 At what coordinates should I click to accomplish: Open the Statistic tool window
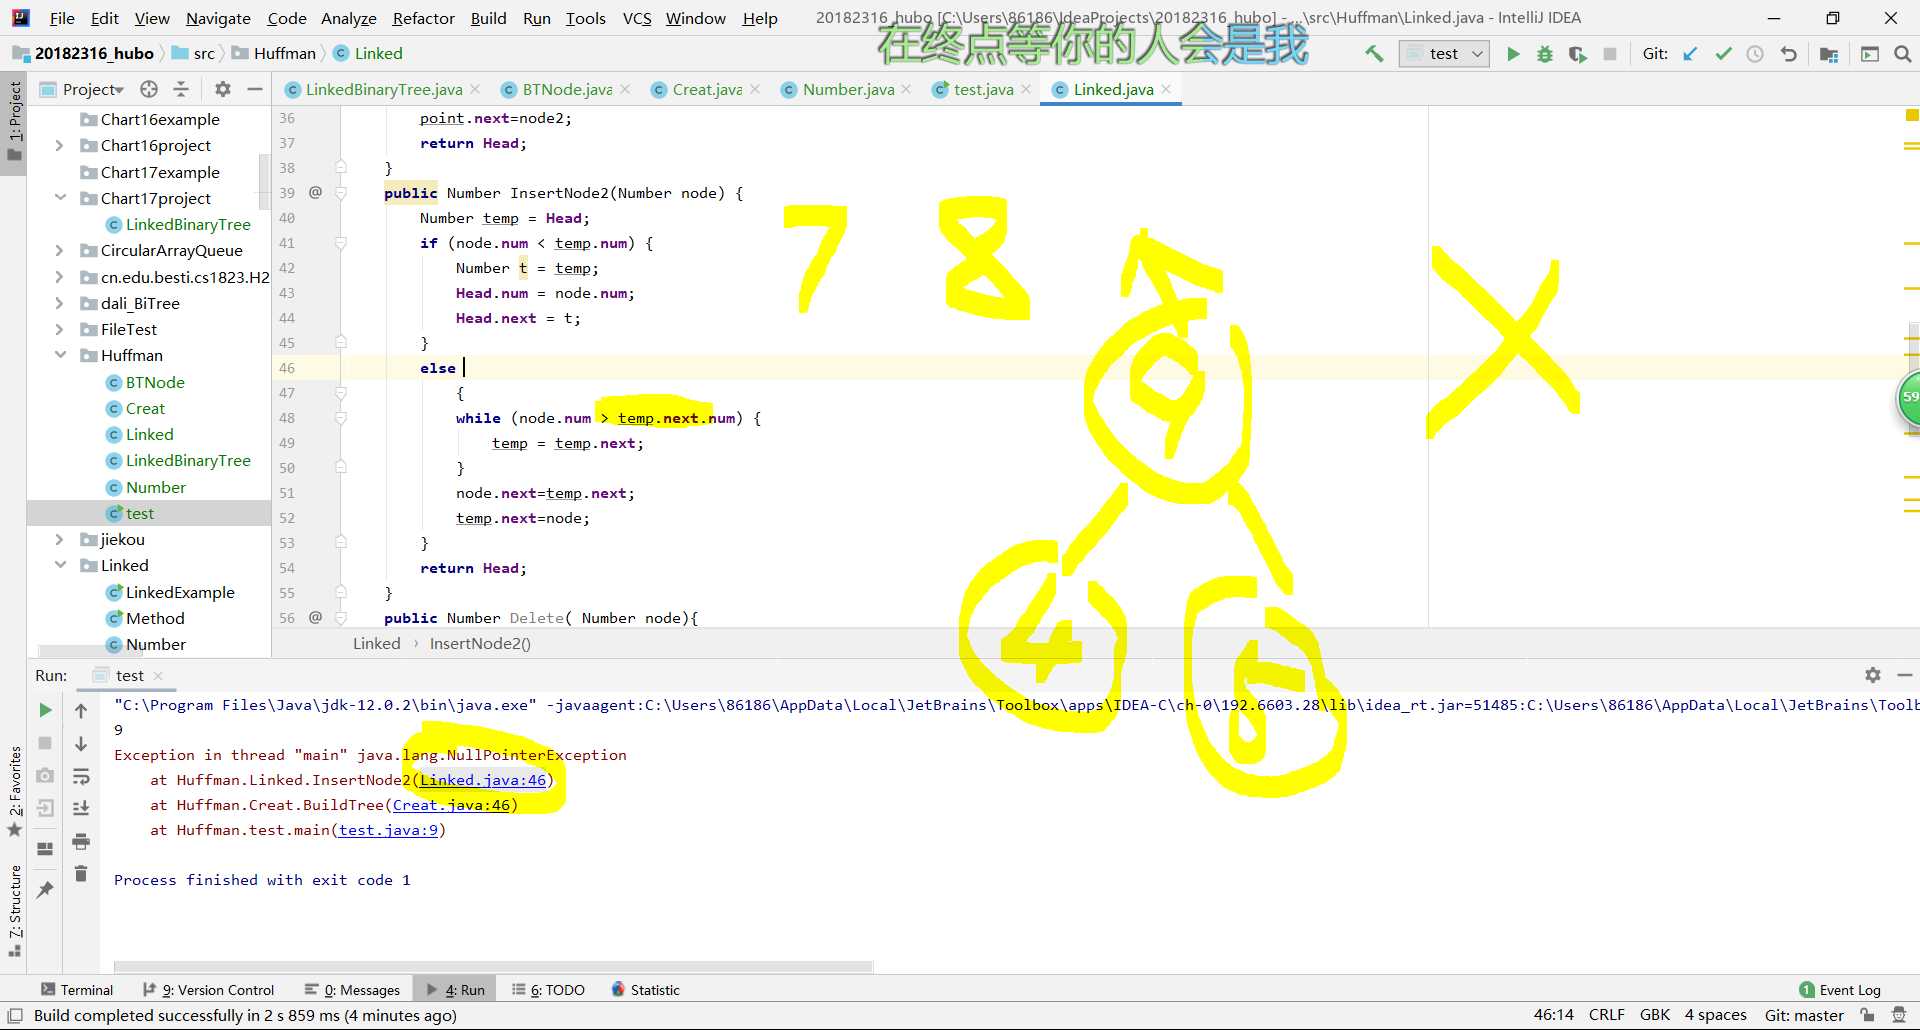point(645,990)
